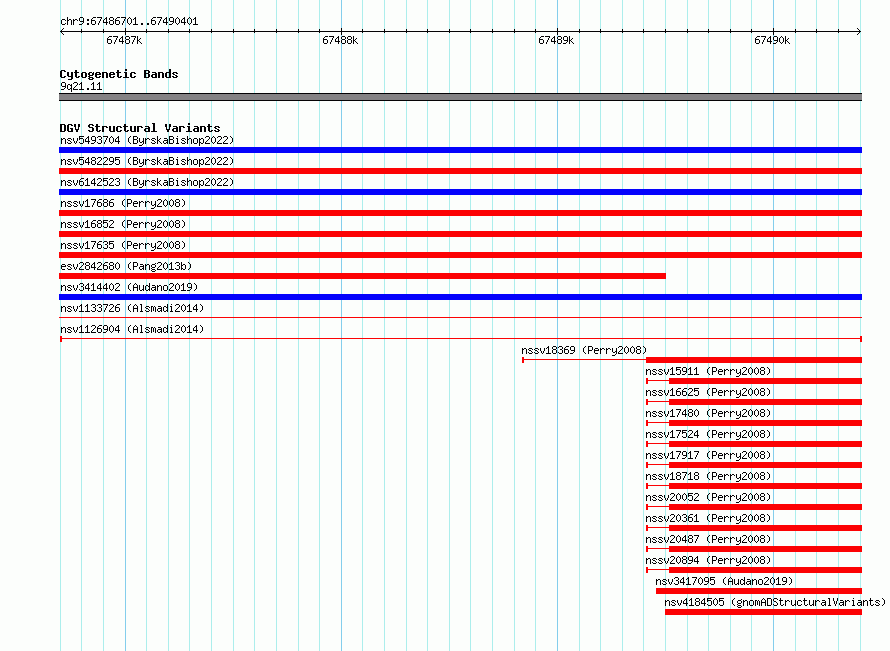This screenshot has width=890, height=651.
Task: Click the 9q21.11 band label
Action: (81, 86)
